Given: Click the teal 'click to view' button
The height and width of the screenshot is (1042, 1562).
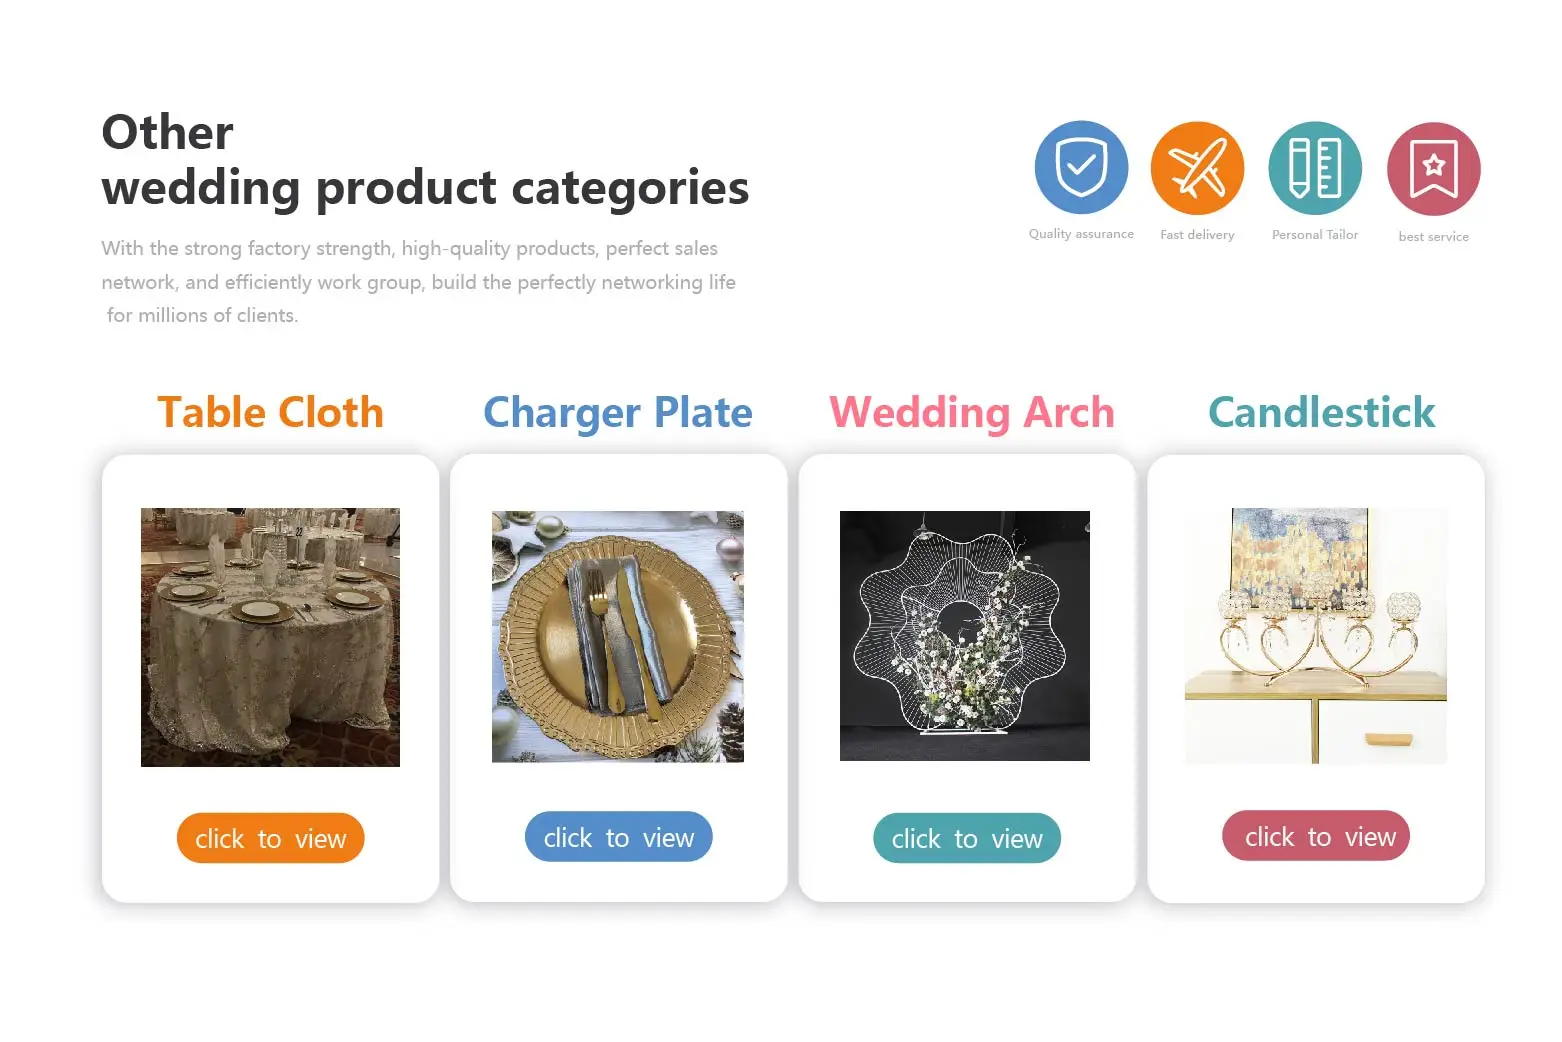Looking at the screenshot, I should click(967, 838).
